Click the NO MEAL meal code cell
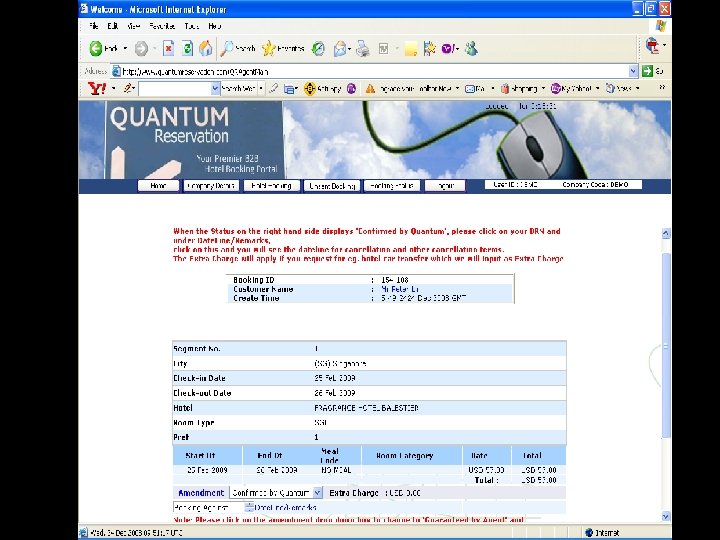This screenshot has width=720, height=540. (336, 470)
